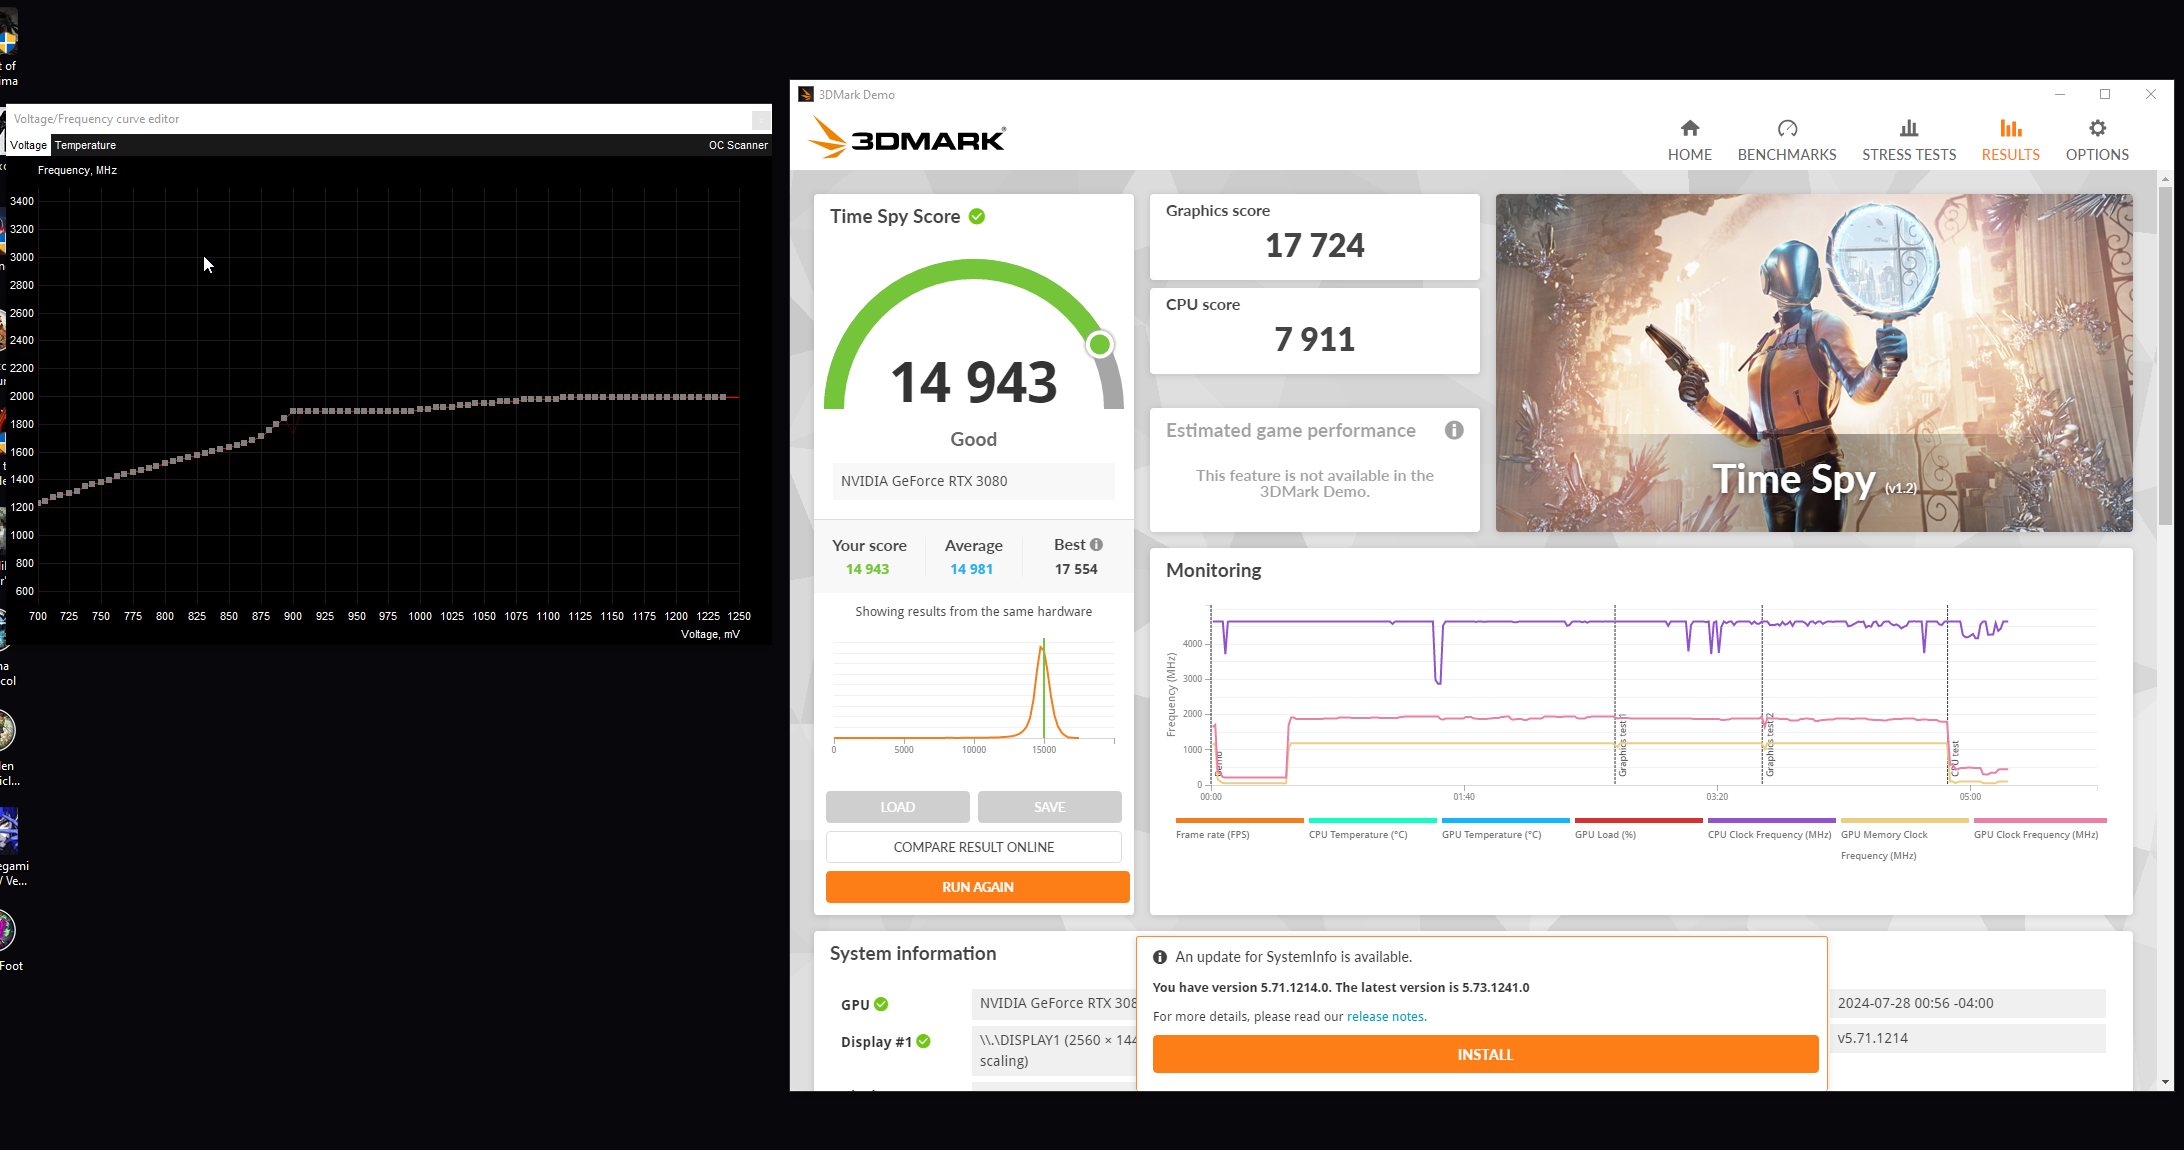2184x1150 pixels.
Task: Toggle GPU Load (%) legend item
Action: tap(1637, 829)
